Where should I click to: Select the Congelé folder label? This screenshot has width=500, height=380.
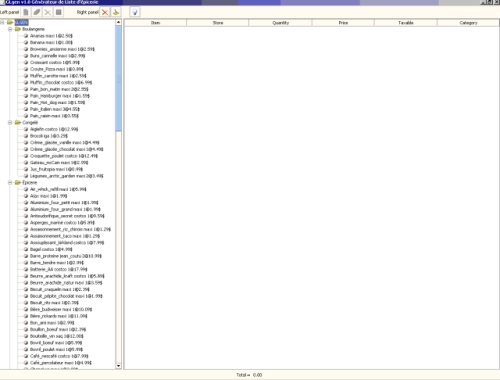click(x=30, y=122)
